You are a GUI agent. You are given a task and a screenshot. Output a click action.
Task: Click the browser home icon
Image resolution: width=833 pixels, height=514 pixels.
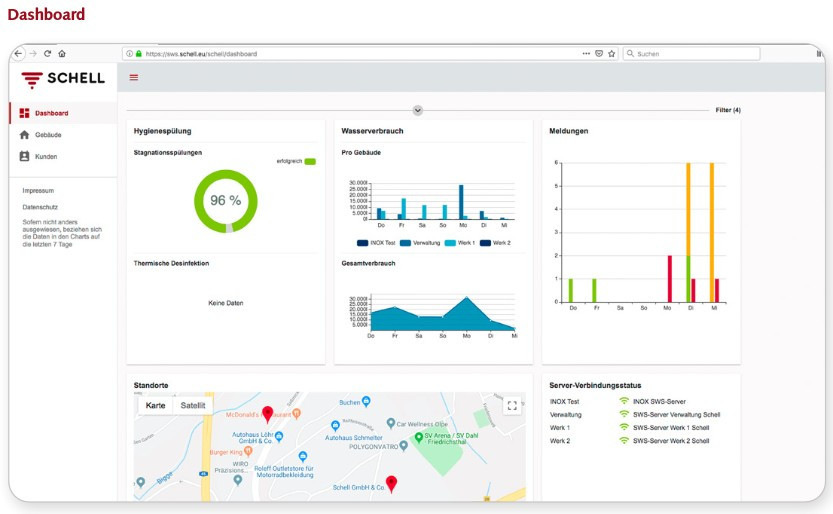(62, 53)
